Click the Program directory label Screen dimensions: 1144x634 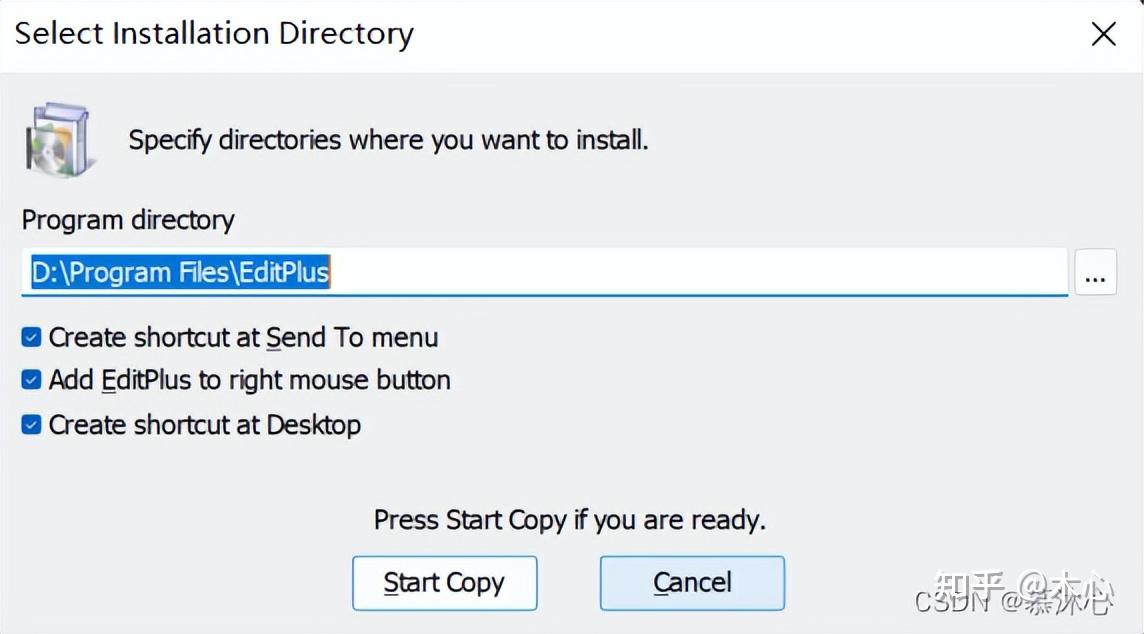(x=128, y=220)
